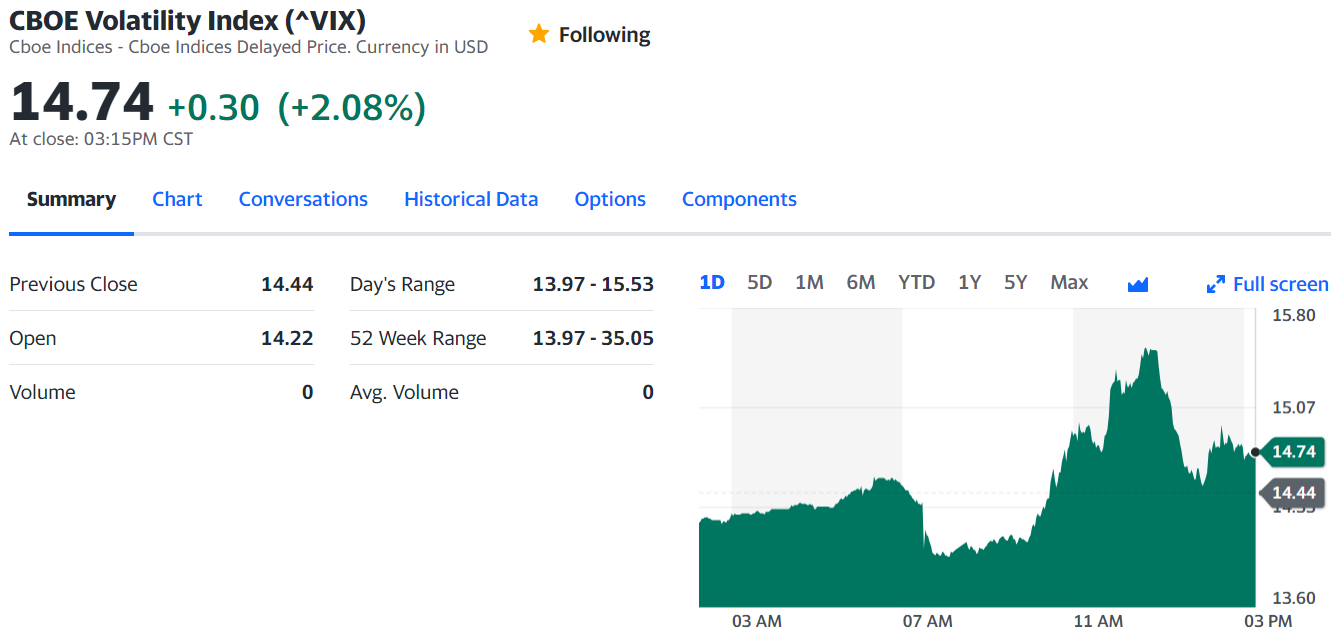Click the Cboe Indices Delayed Price subtitle

[249, 46]
